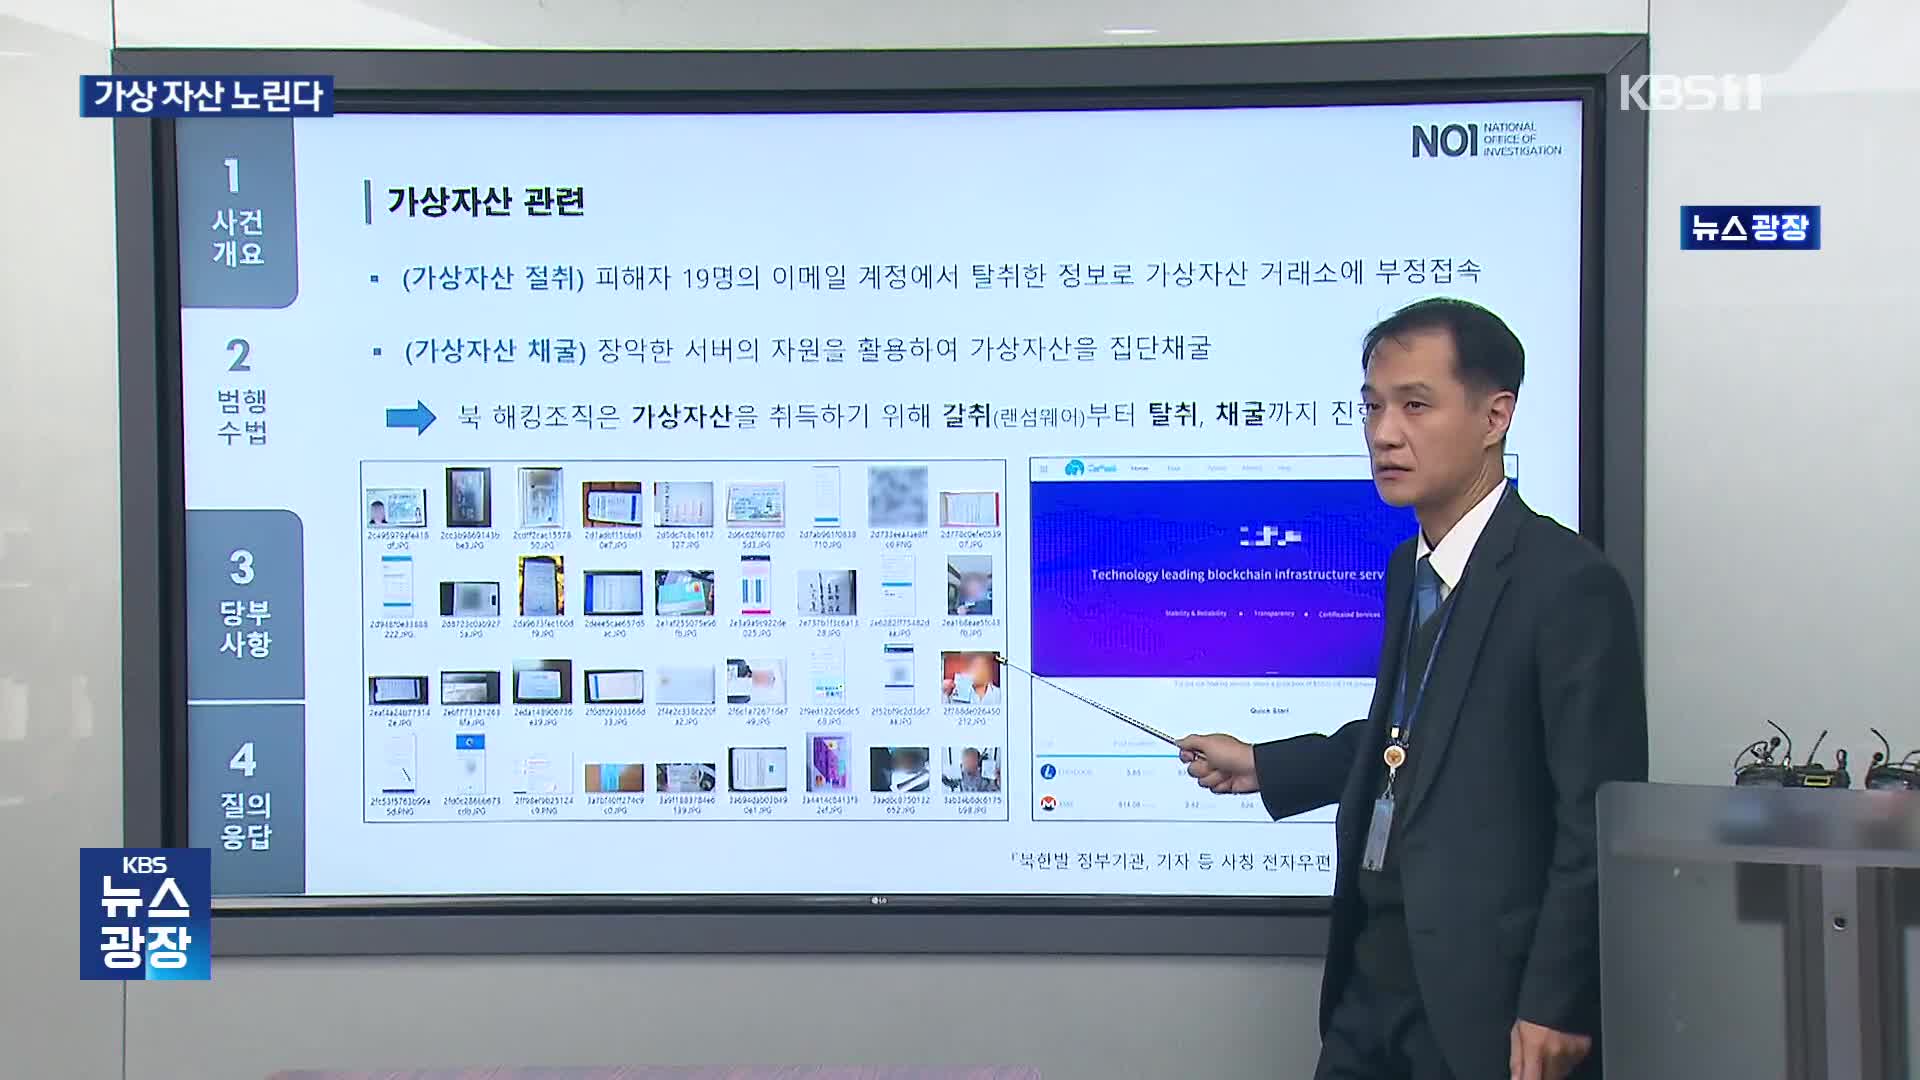Open thumbnail 2e6282ff75482d .JPG
This screenshot has height=1080, width=1920.
click(898, 586)
